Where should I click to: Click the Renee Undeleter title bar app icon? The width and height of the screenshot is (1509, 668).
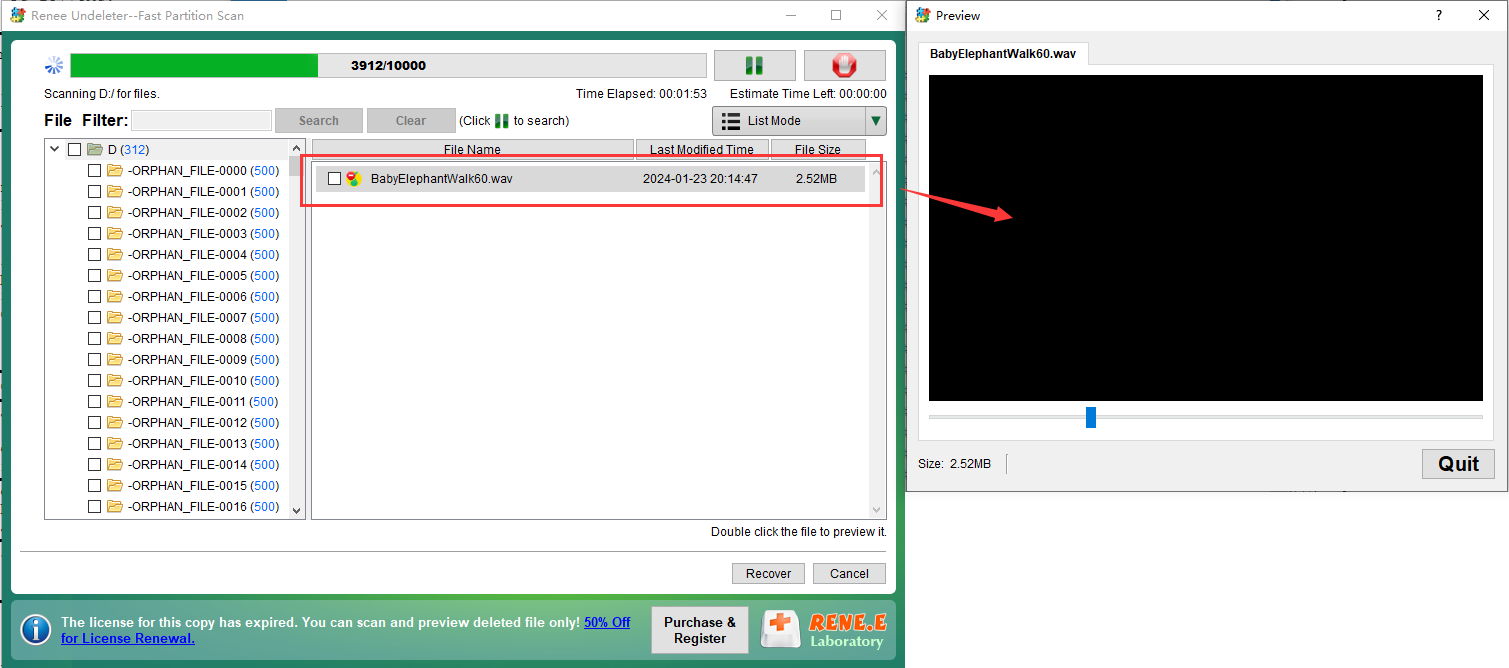[18, 15]
